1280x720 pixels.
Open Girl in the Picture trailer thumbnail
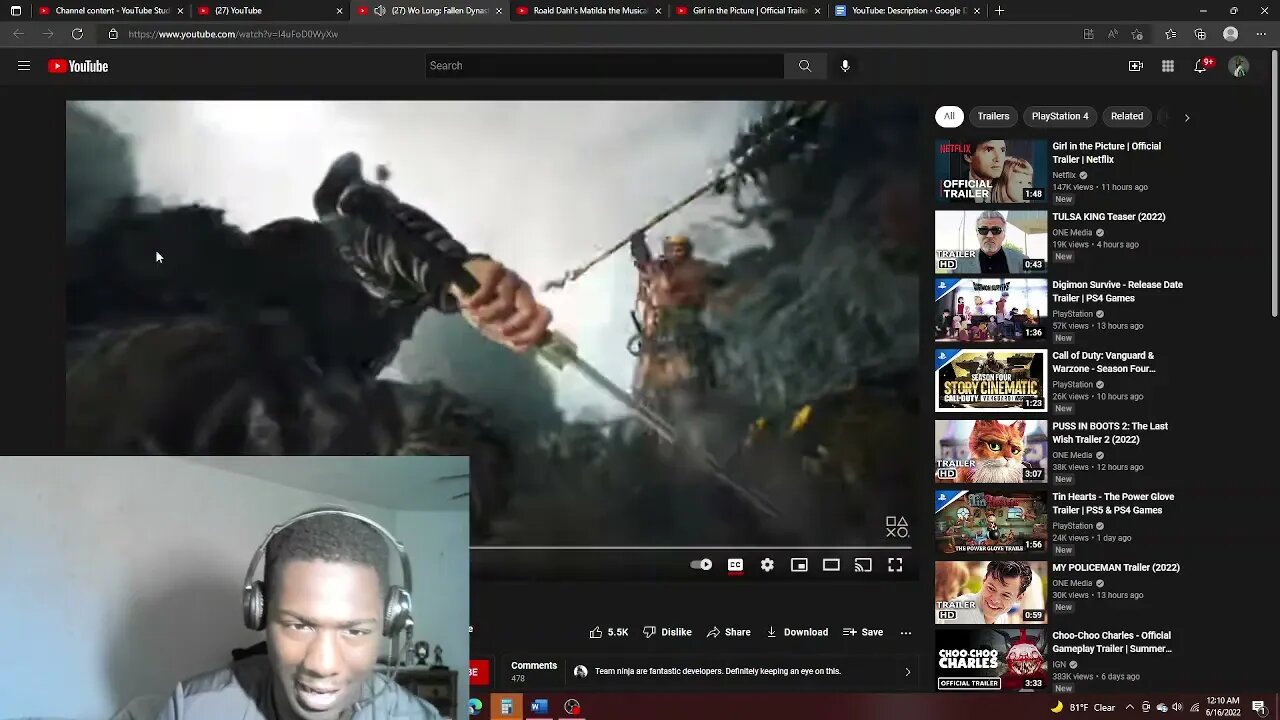tap(991, 171)
